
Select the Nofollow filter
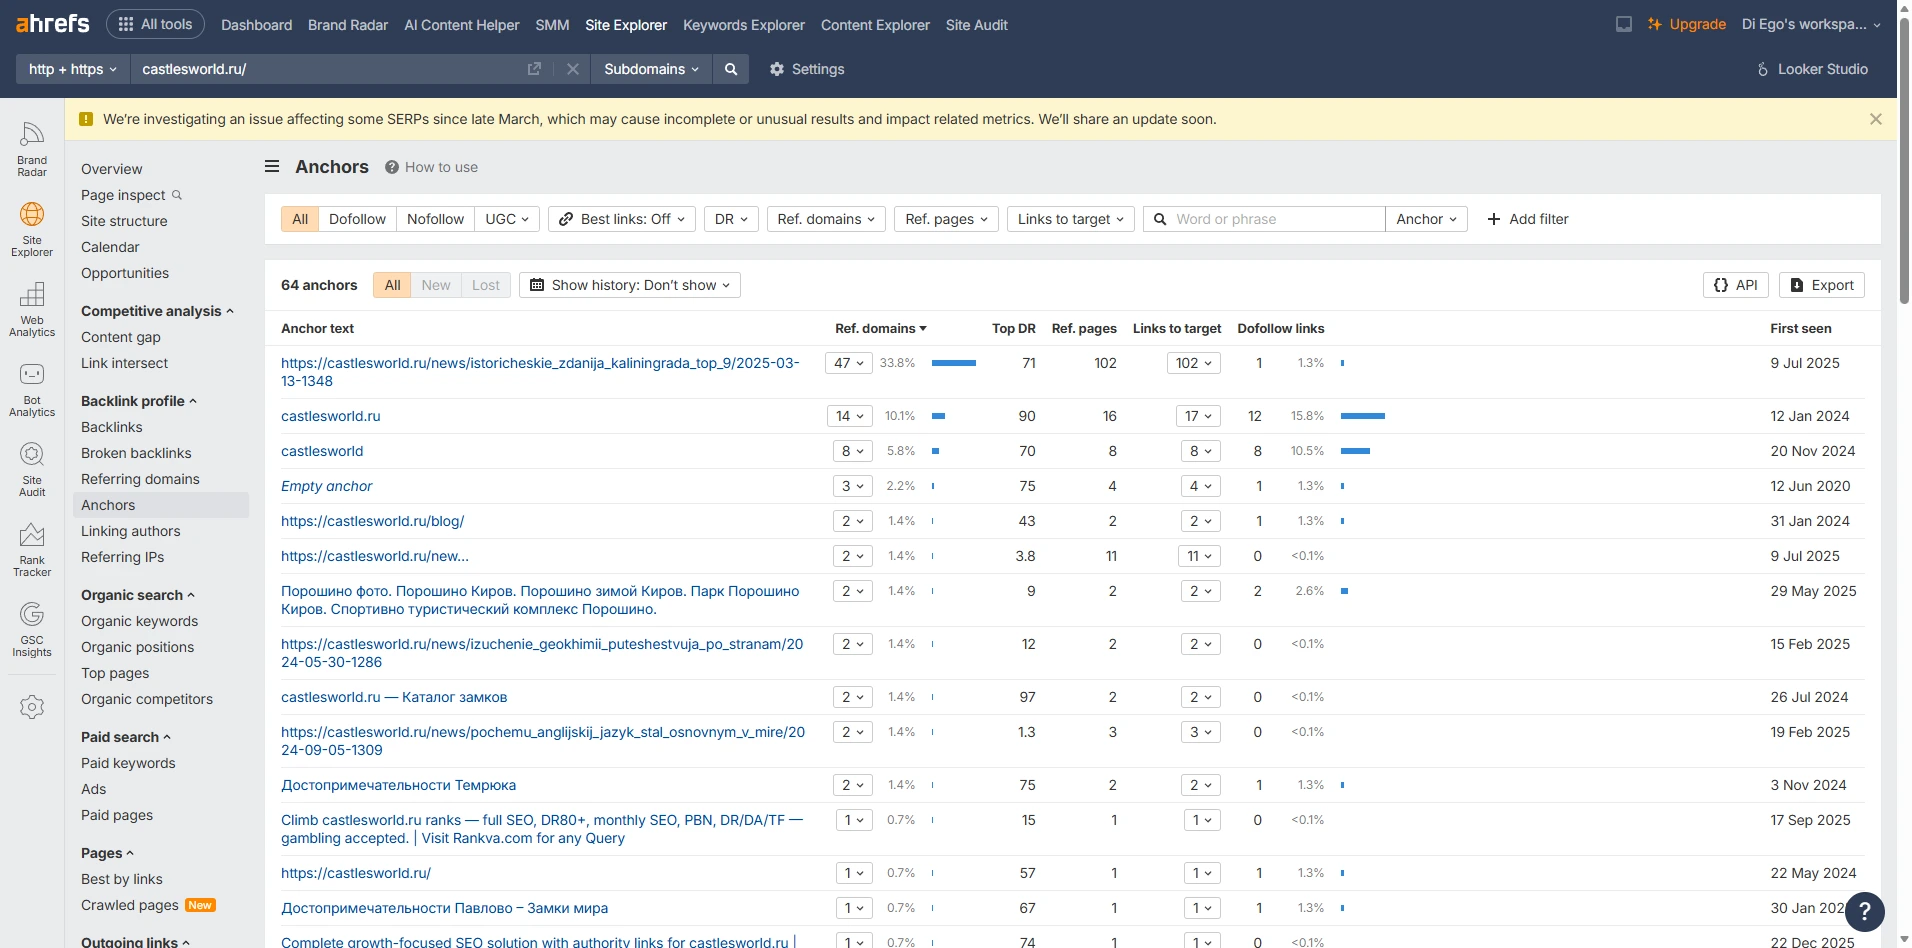pos(435,219)
